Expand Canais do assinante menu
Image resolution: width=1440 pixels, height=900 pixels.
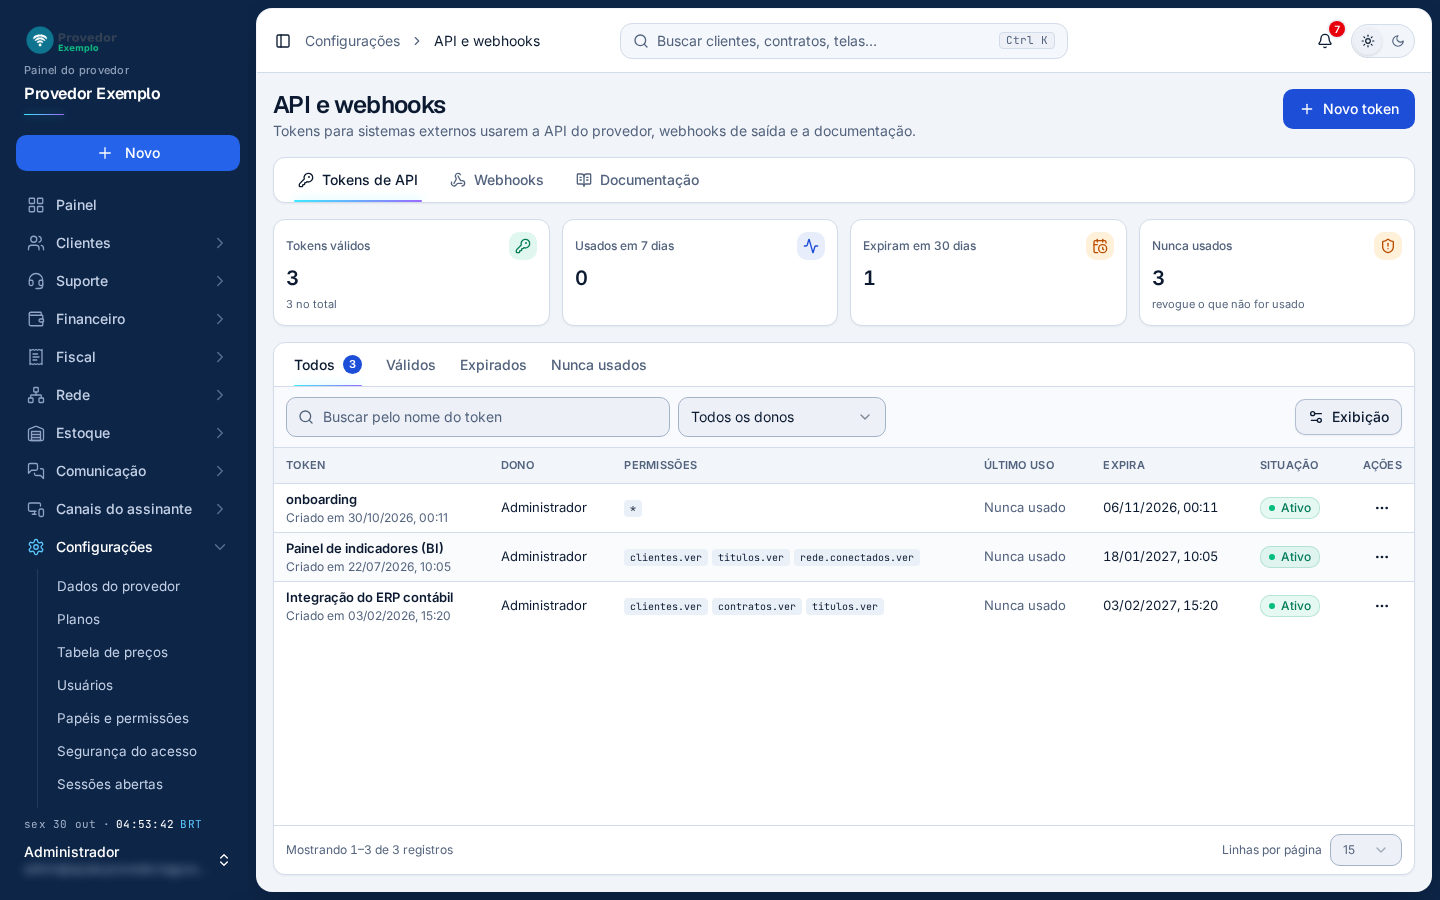coord(128,509)
